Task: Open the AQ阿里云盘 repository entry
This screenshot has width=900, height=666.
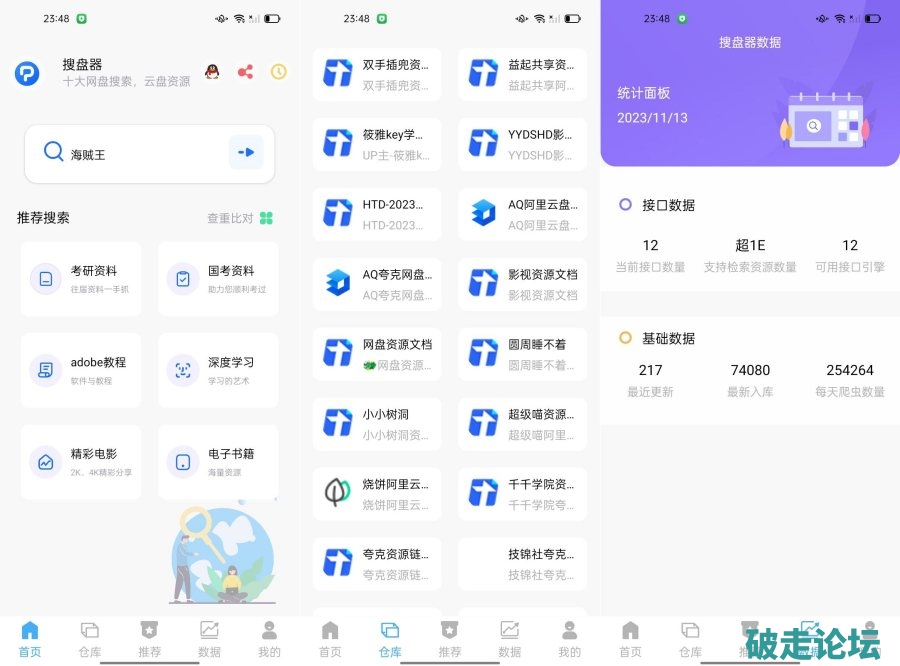Action: [522, 214]
